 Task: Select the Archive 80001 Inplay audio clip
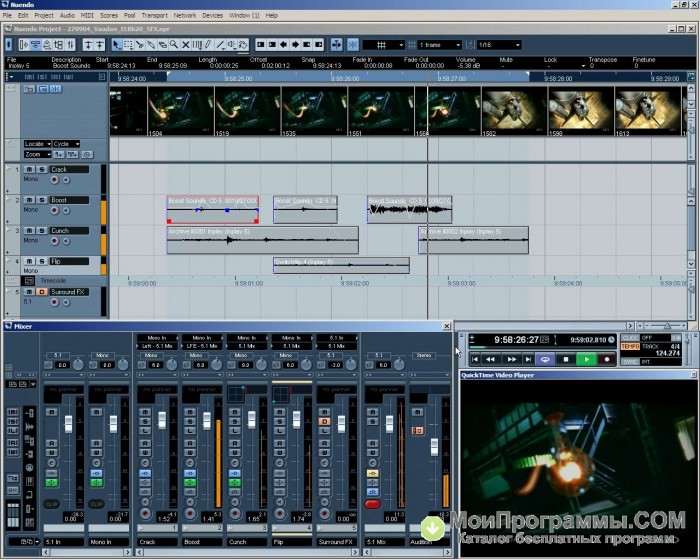(x=262, y=239)
